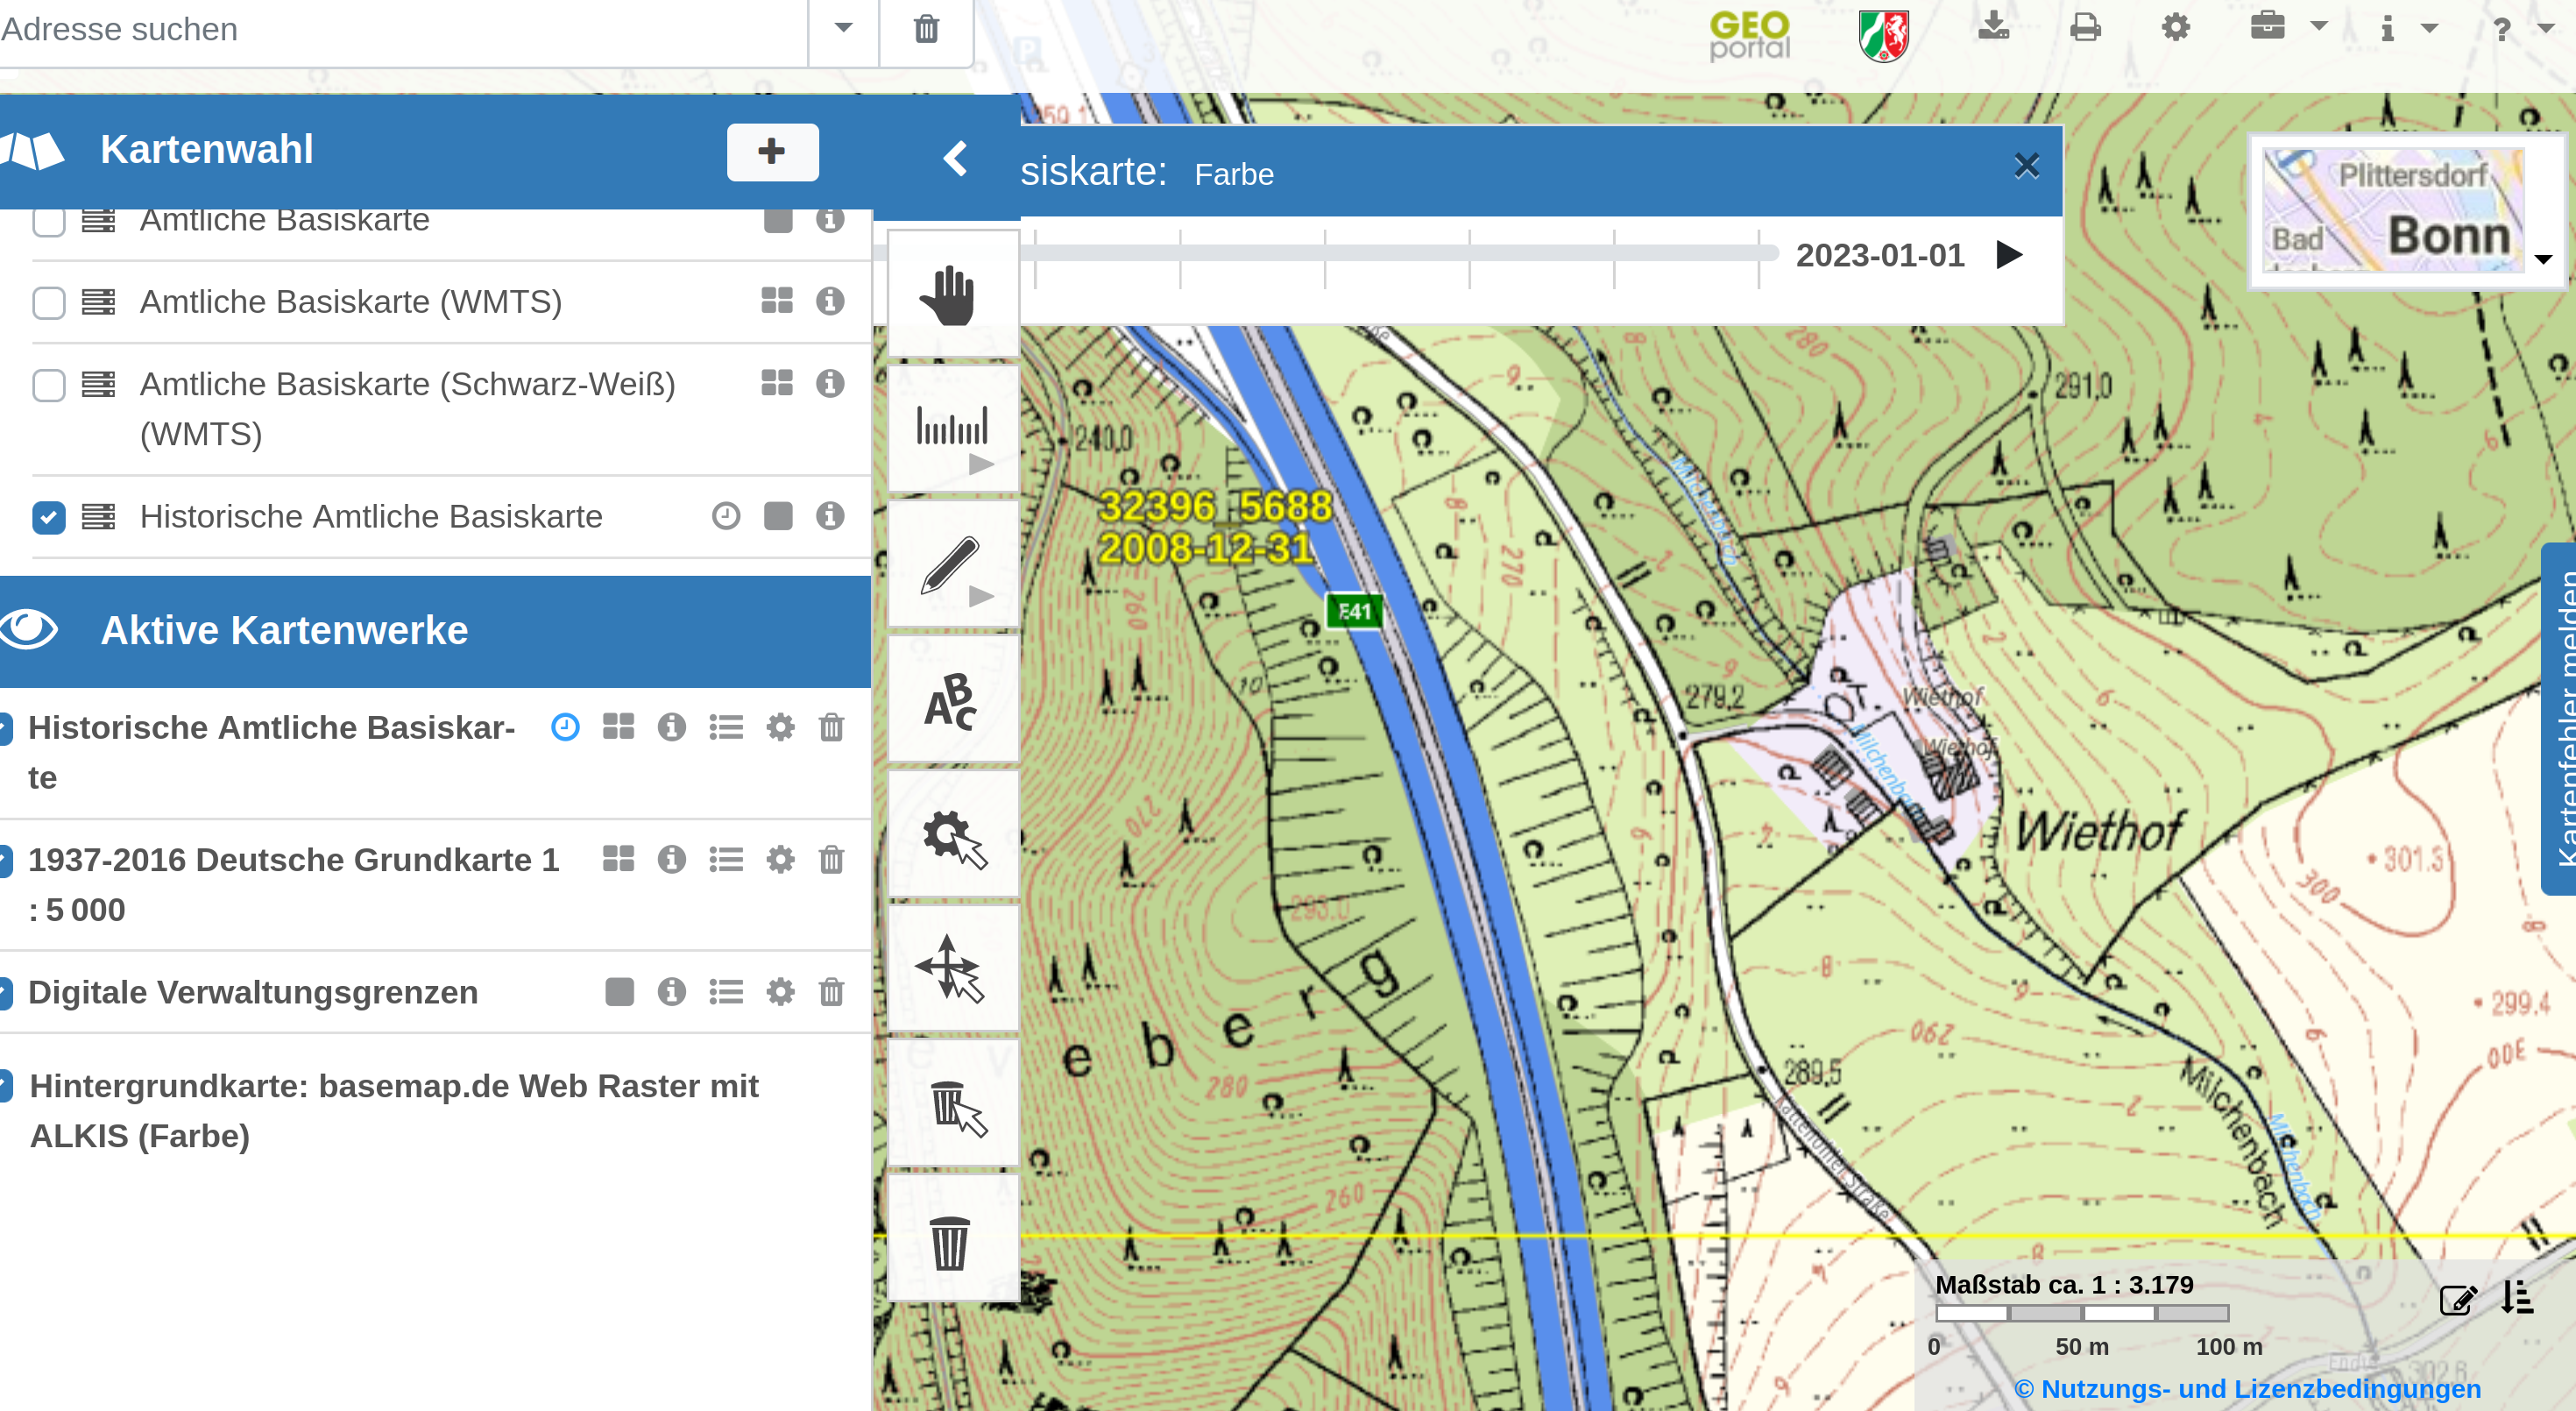Choose the ABC text label tool
The width and height of the screenshot is (2576, 1411).
point(952,699)
